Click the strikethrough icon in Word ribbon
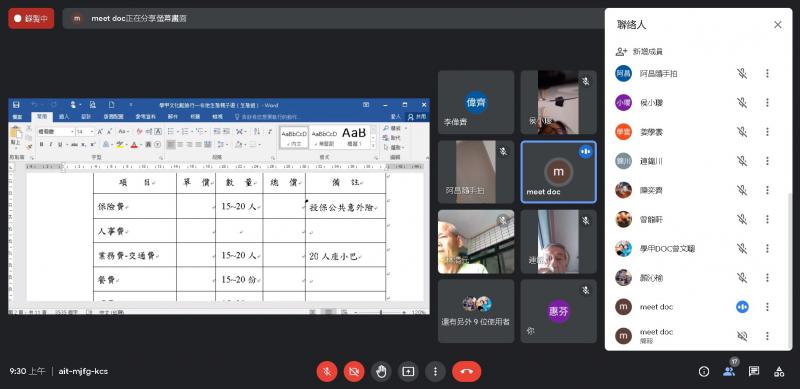 tap(74, 144)
